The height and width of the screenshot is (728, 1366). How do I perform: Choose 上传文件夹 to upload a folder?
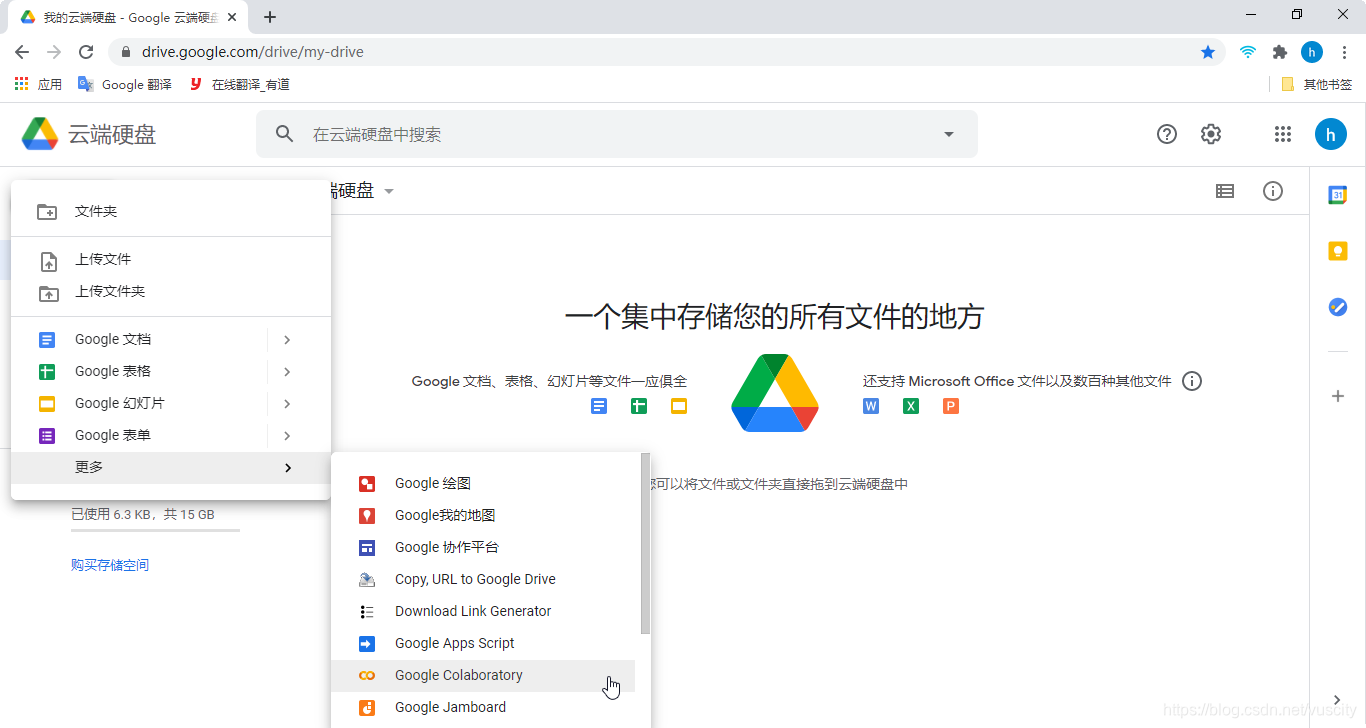coord(171,291)
